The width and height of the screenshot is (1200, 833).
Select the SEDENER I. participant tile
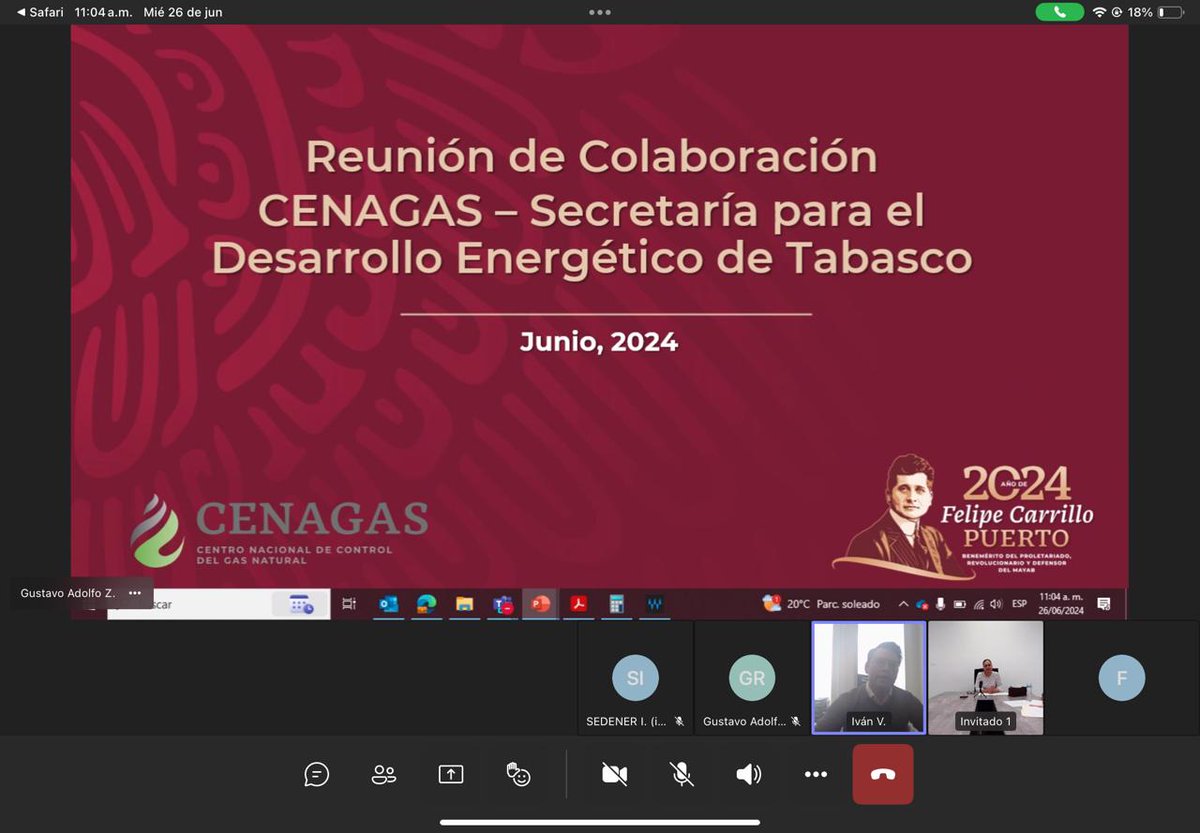pos(635,678)
